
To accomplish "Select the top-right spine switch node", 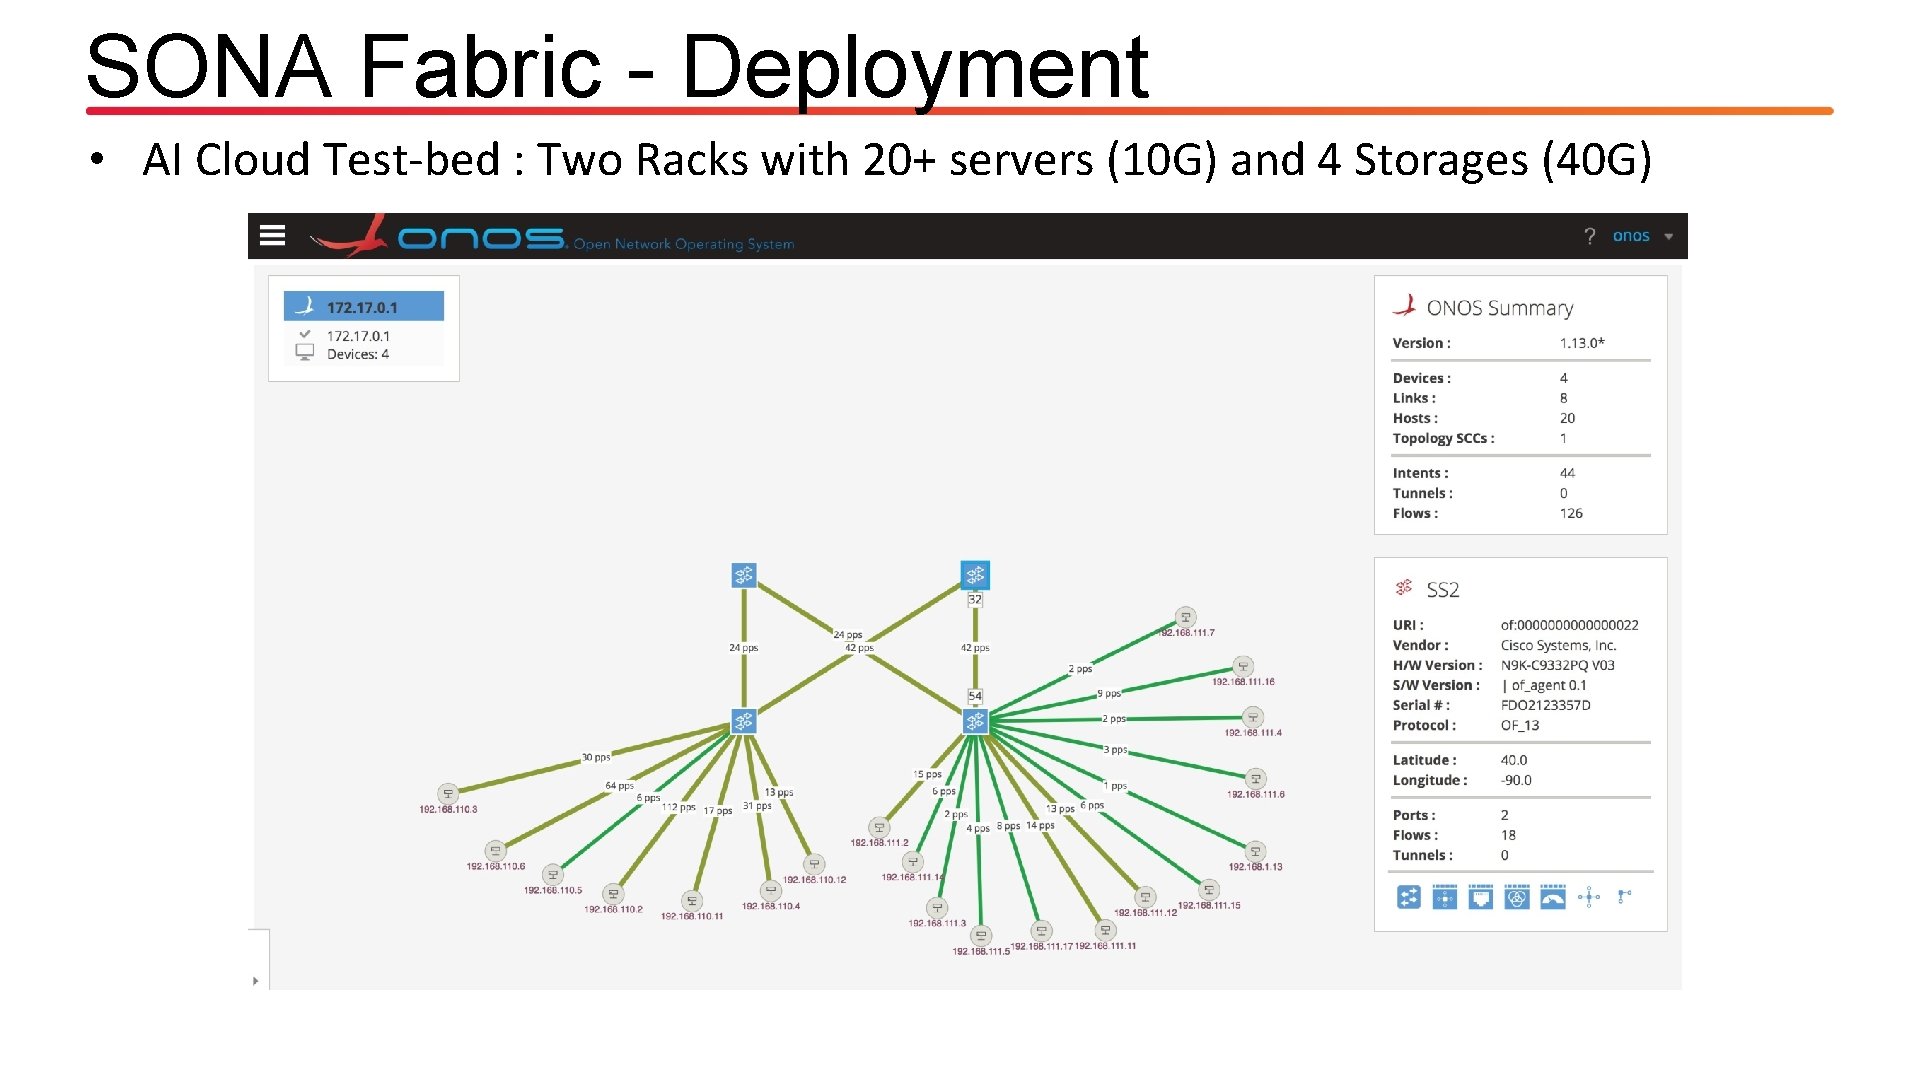I will click(975, 575).
